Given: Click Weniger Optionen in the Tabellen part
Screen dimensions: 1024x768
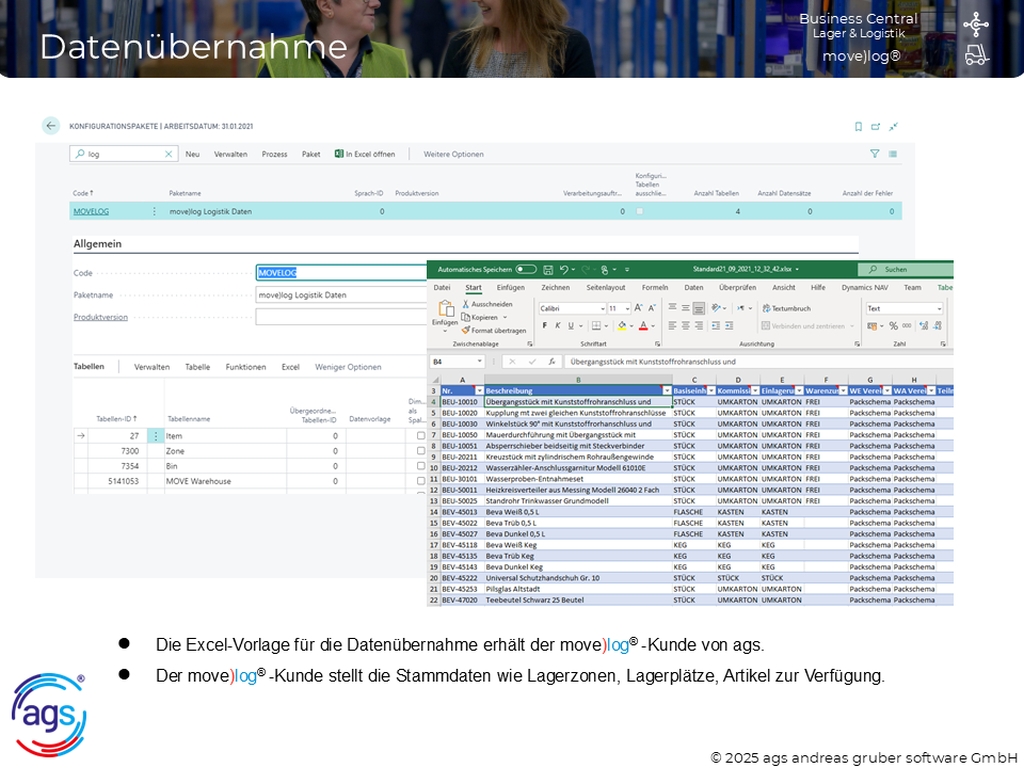Looking at the screenshot, I should pos(348,367).
